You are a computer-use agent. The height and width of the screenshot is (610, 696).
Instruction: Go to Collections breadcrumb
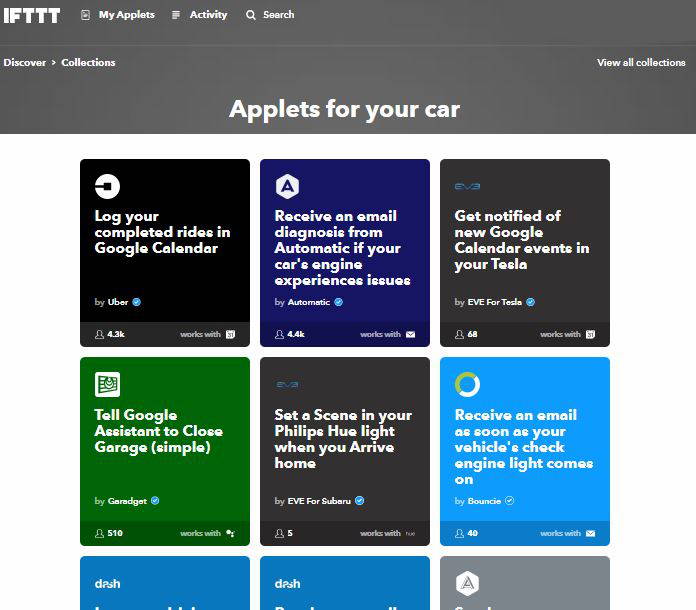pos(88,63)
